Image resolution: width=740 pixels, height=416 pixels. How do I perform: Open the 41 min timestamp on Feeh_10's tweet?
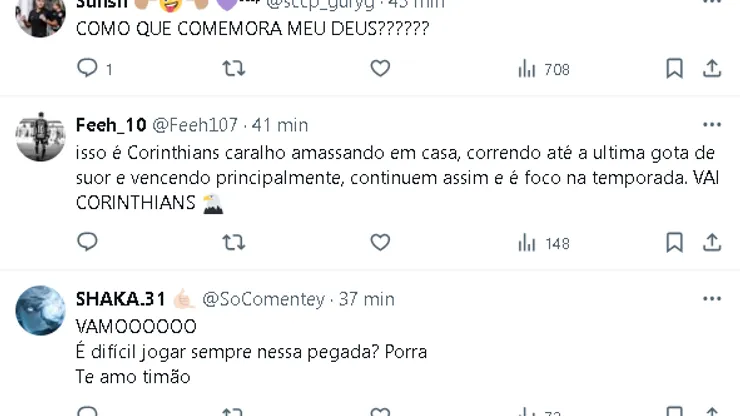pos(279,125)
